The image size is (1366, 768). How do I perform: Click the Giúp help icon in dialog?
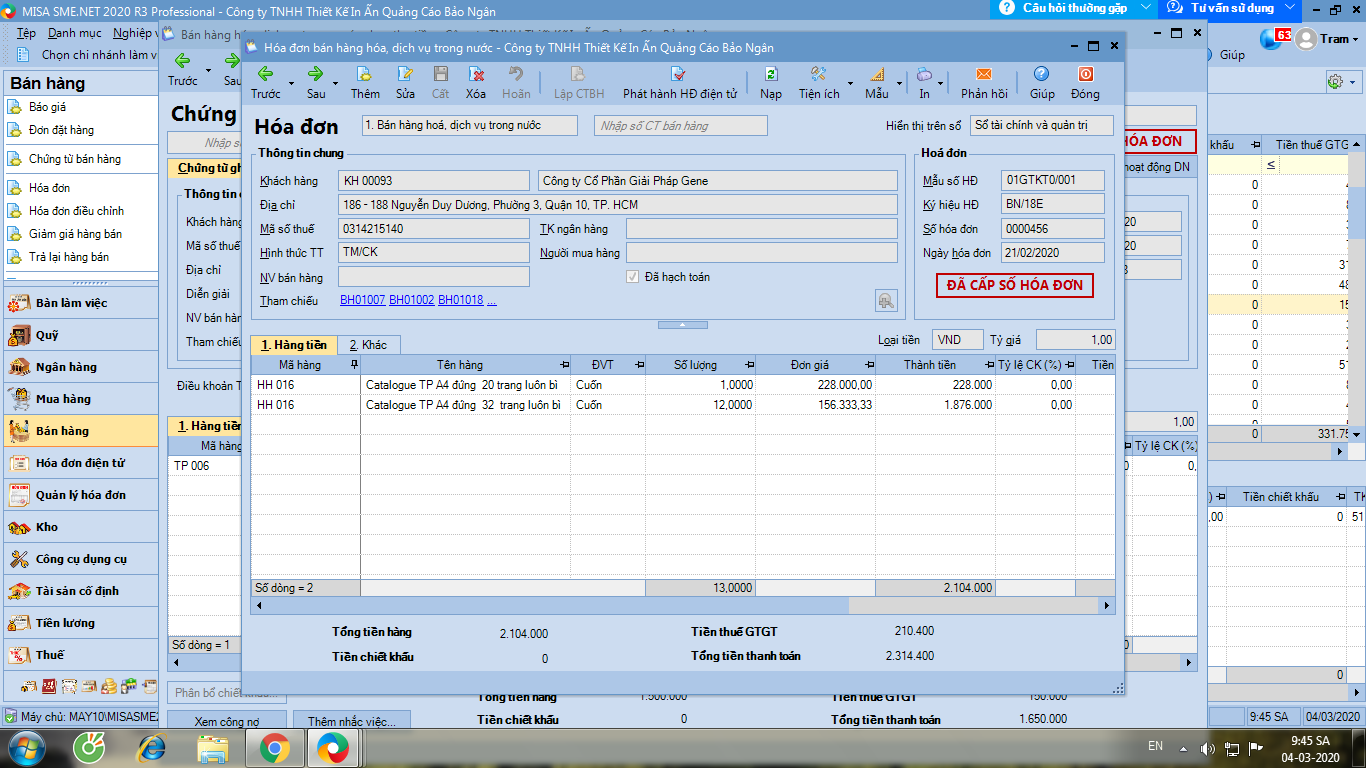pos(1042,74)
